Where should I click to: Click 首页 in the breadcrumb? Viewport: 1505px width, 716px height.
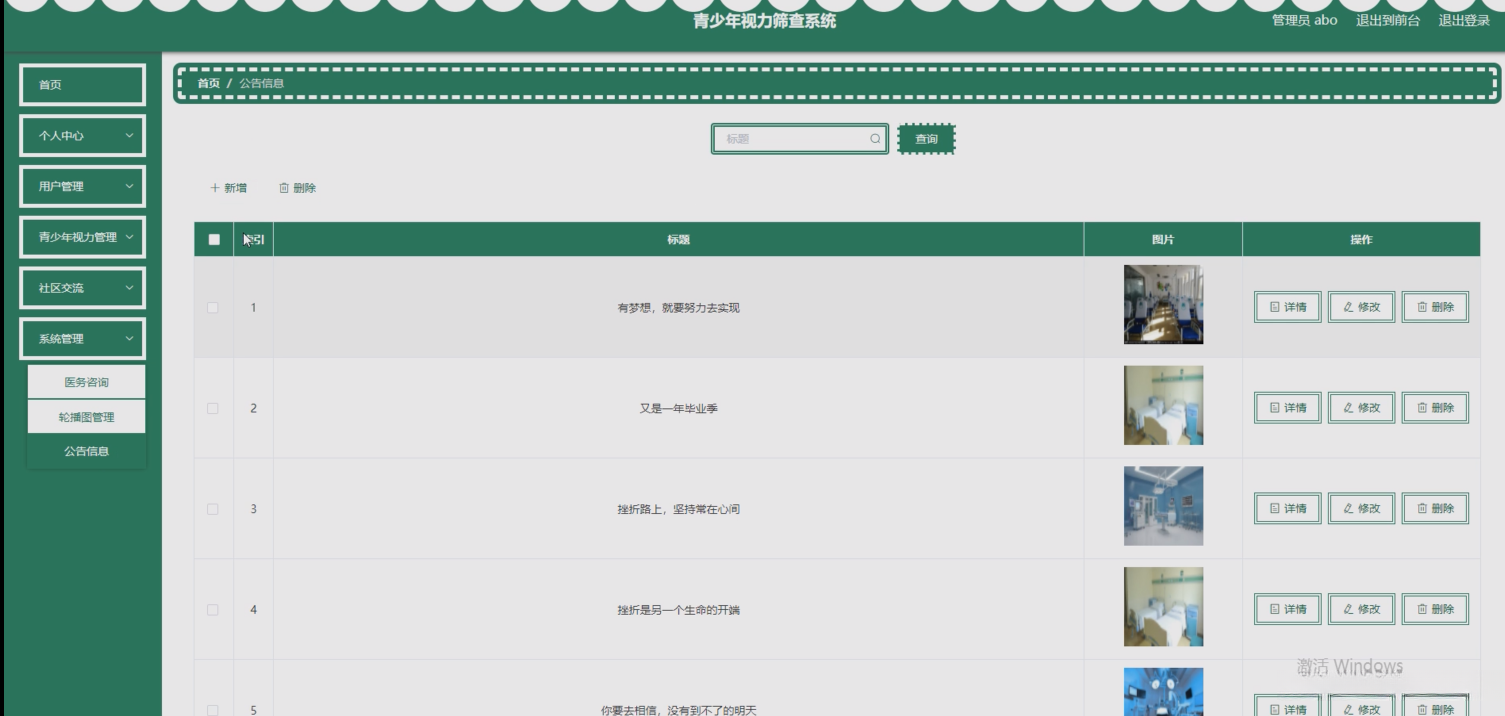[x=208, y=83]
